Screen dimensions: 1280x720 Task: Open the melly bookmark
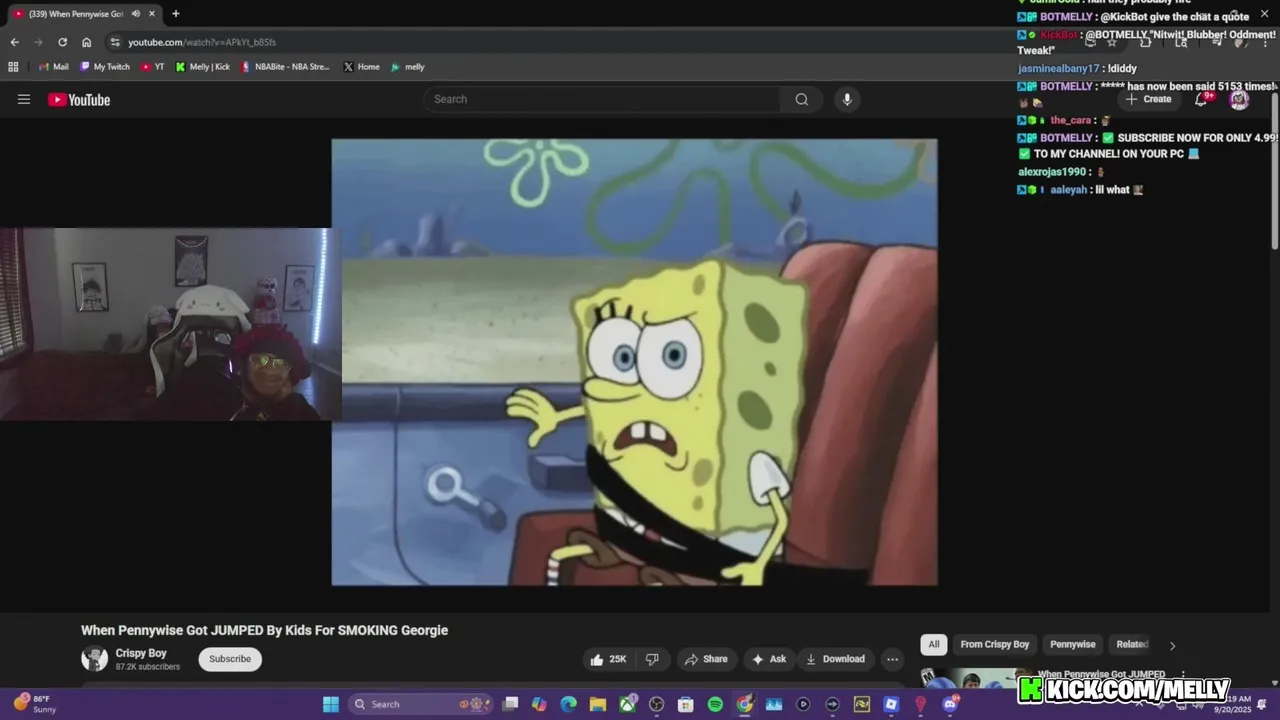coord(408,67)
